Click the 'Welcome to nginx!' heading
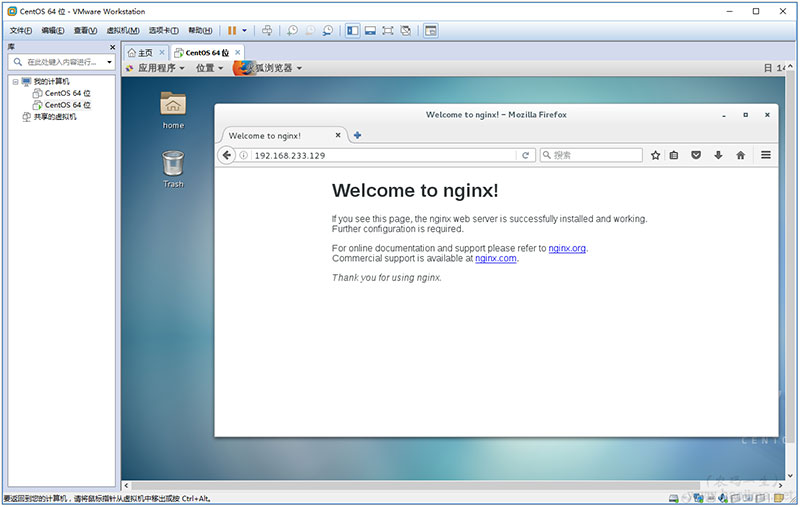 click(x=415, y=191)
